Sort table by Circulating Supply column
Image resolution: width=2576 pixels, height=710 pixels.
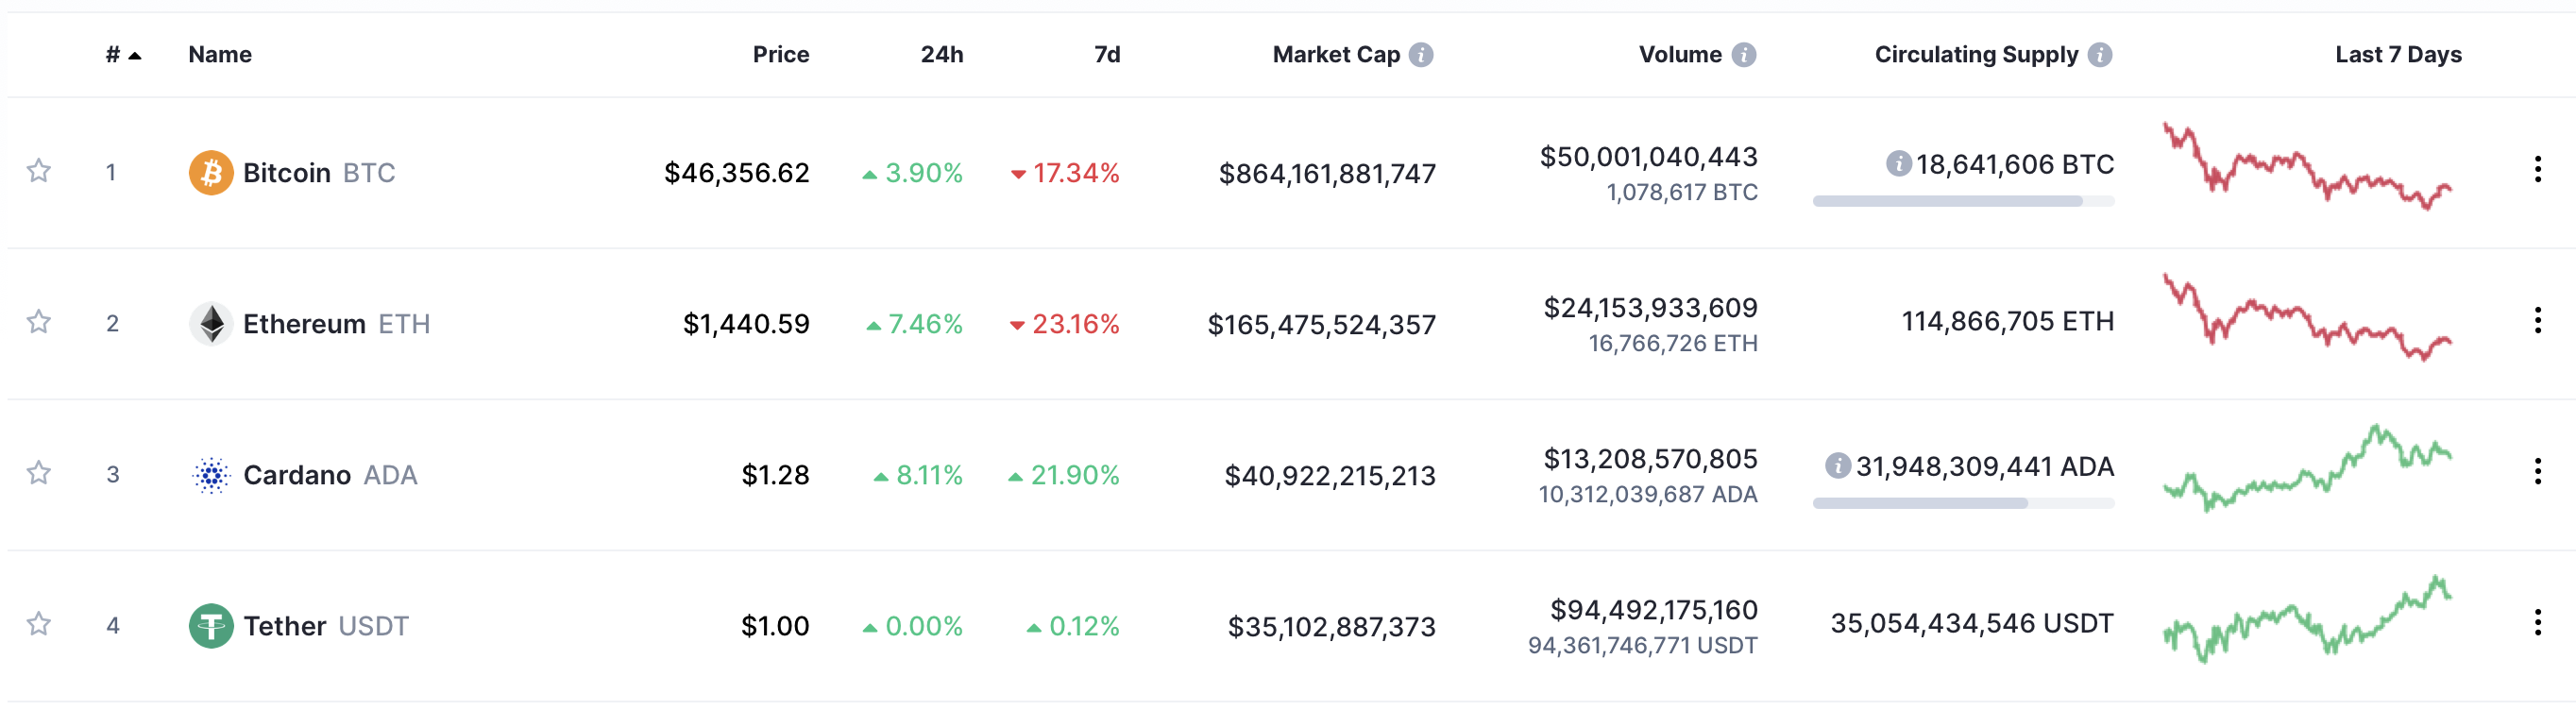coord(1976,55)
